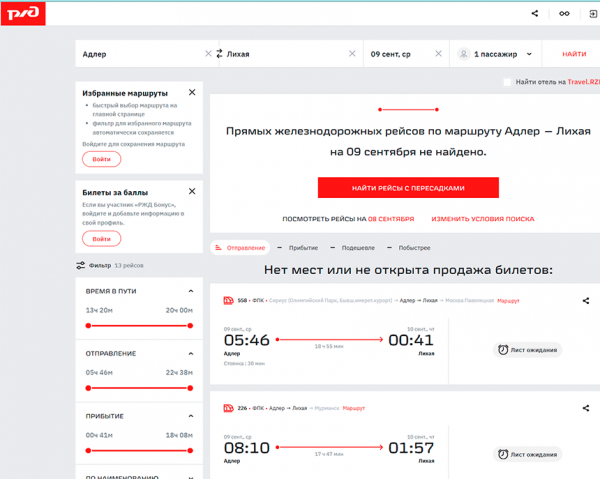Click right handle of ВРЕМЯ В ПУТИ slider
This screenshot has height=479, width=600.
pos(190,326)
